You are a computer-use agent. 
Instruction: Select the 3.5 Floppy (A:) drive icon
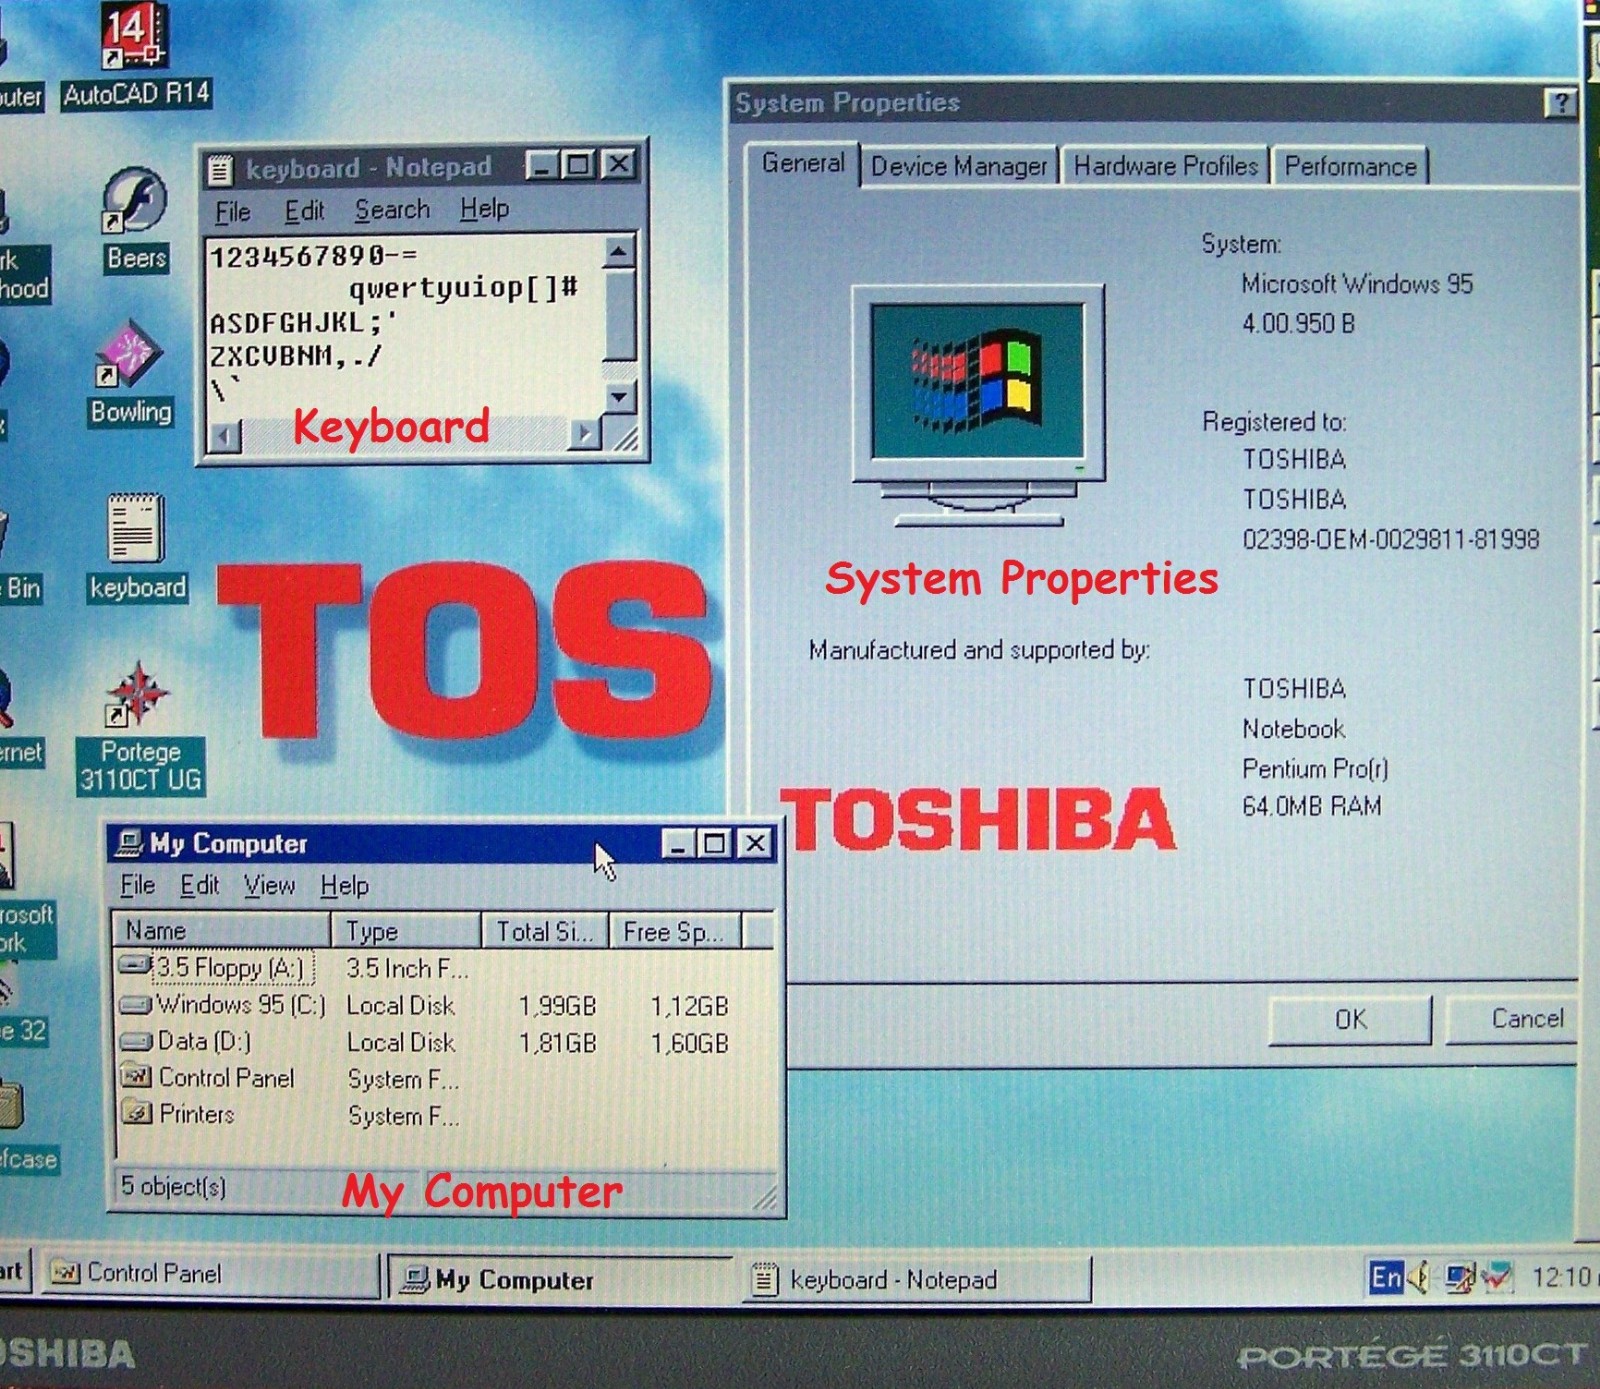(x=136, y=967)
